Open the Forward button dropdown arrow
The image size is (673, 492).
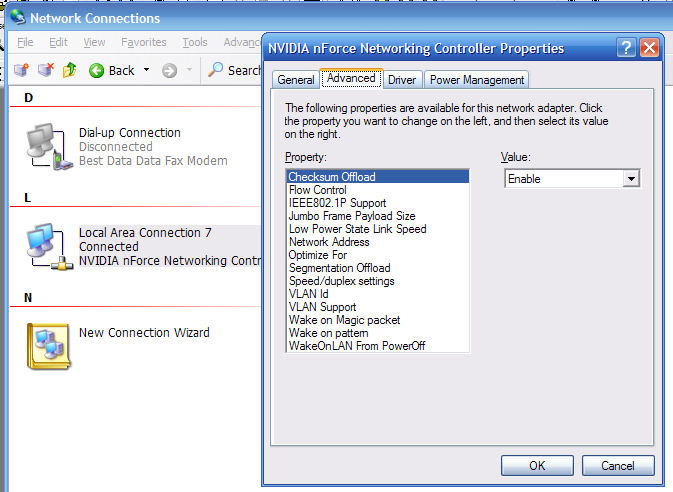pos(189,70)
